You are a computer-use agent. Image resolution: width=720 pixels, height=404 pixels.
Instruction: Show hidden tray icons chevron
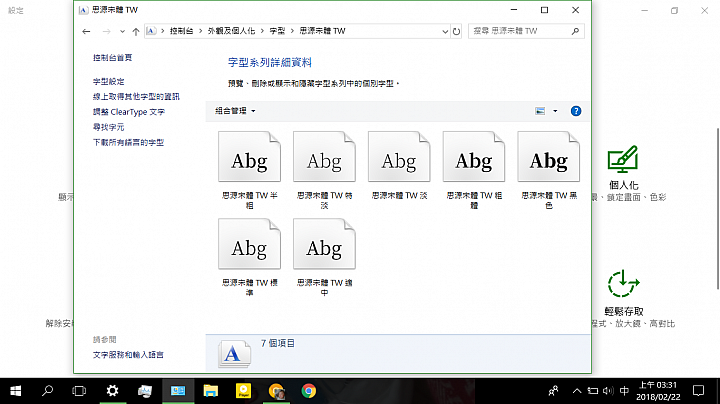[577, 391]
